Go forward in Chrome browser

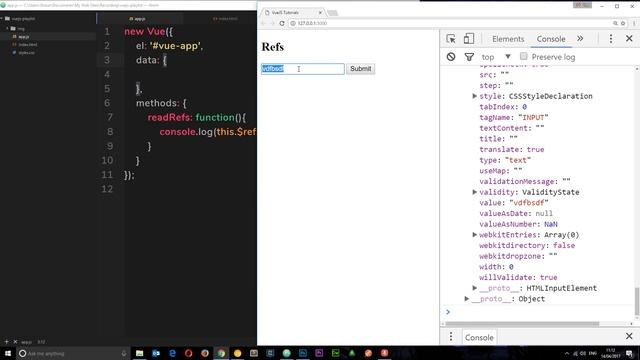coord(272,23)
